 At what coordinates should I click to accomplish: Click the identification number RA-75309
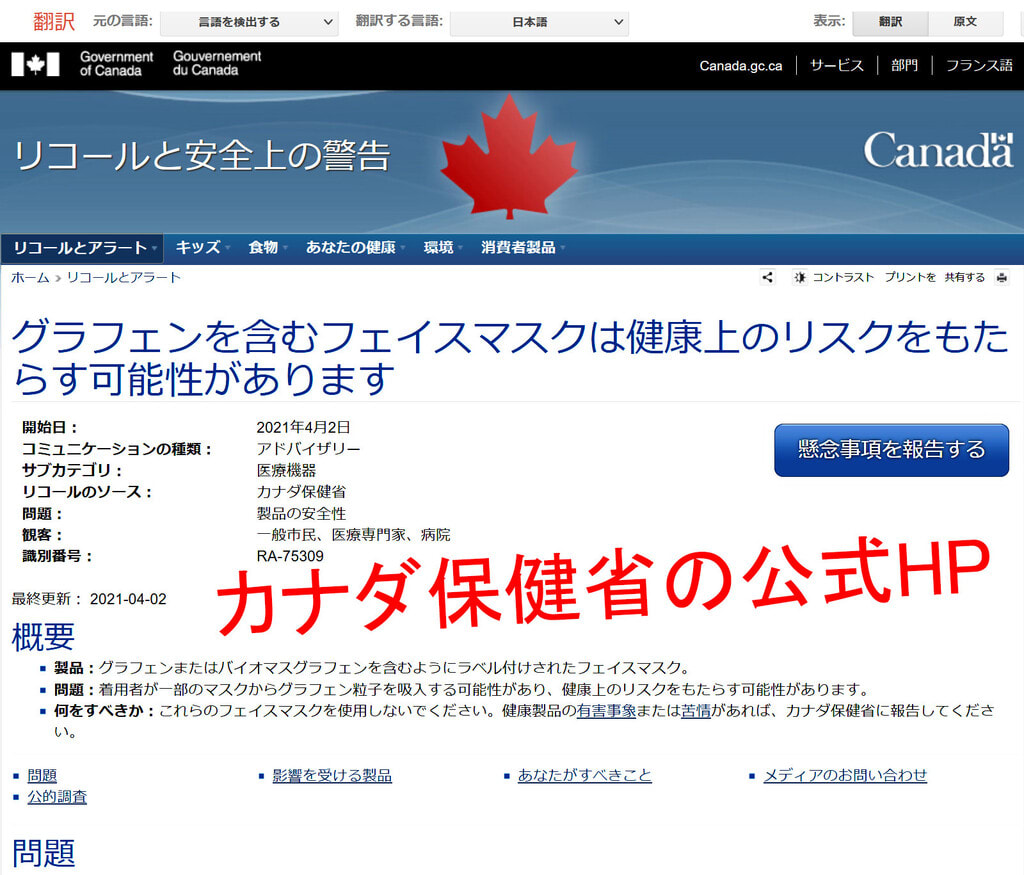(290, 556)
